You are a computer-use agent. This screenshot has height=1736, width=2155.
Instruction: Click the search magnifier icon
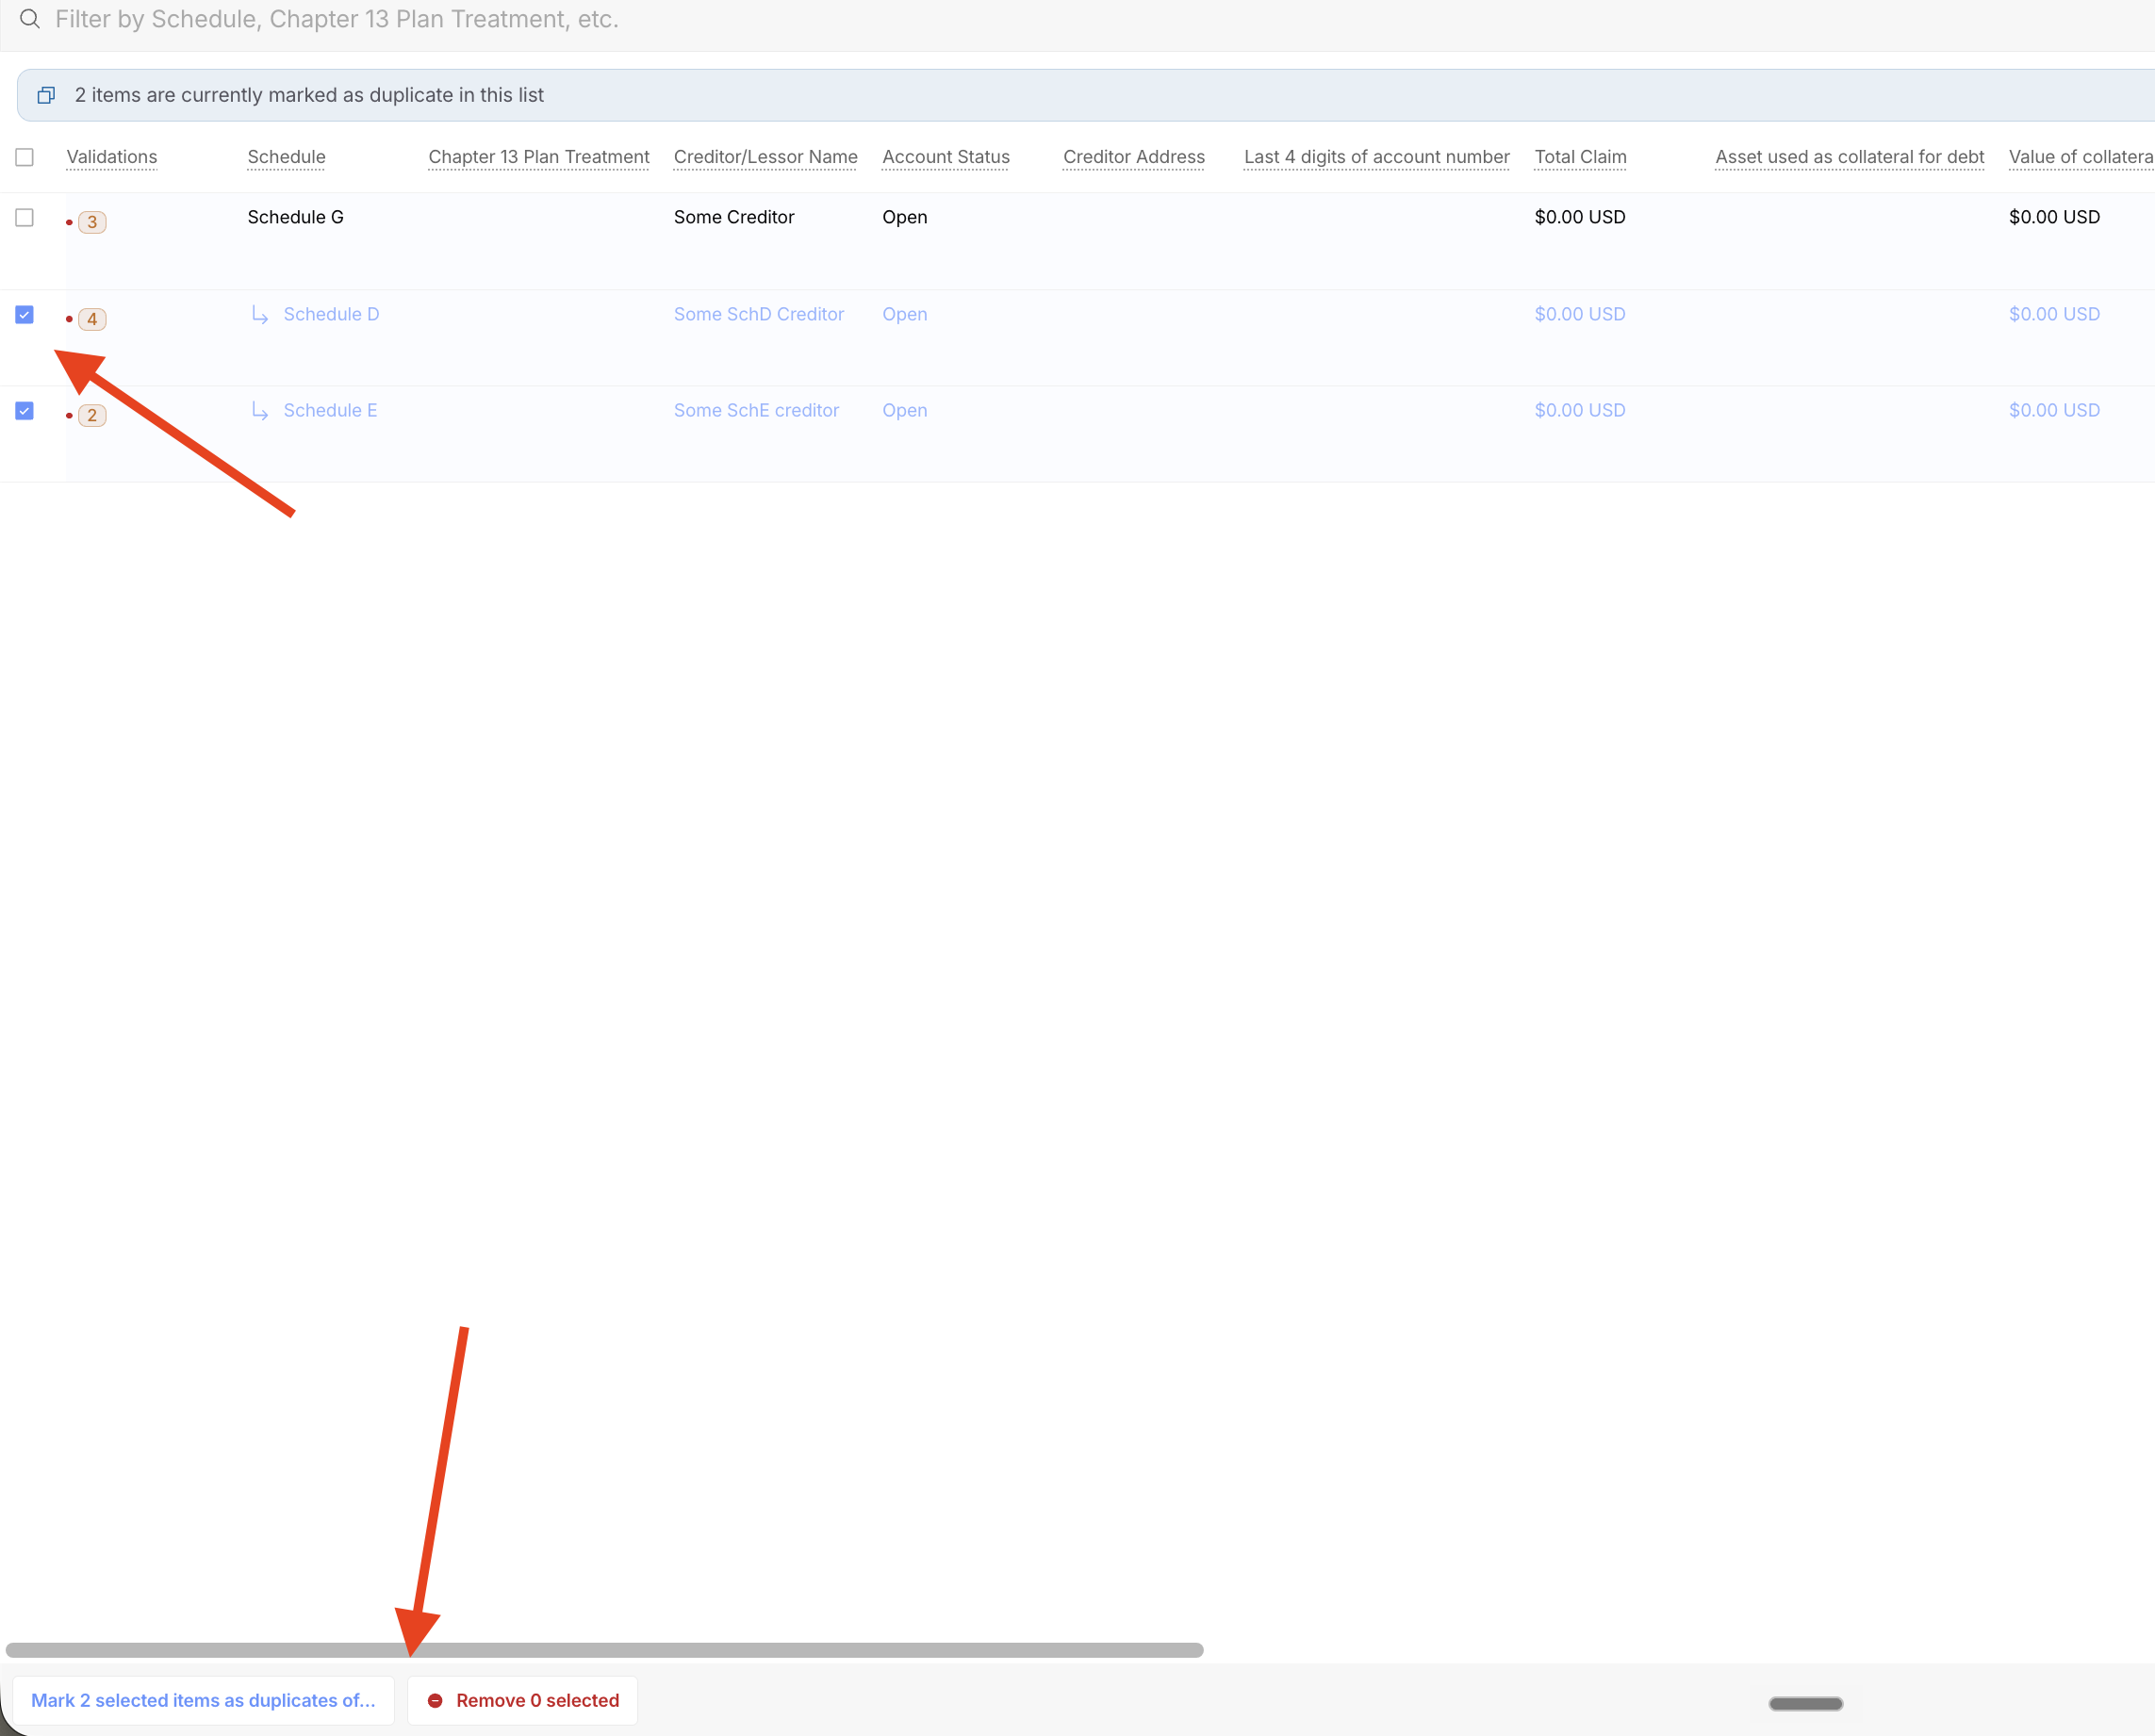[x=30, y=19]
